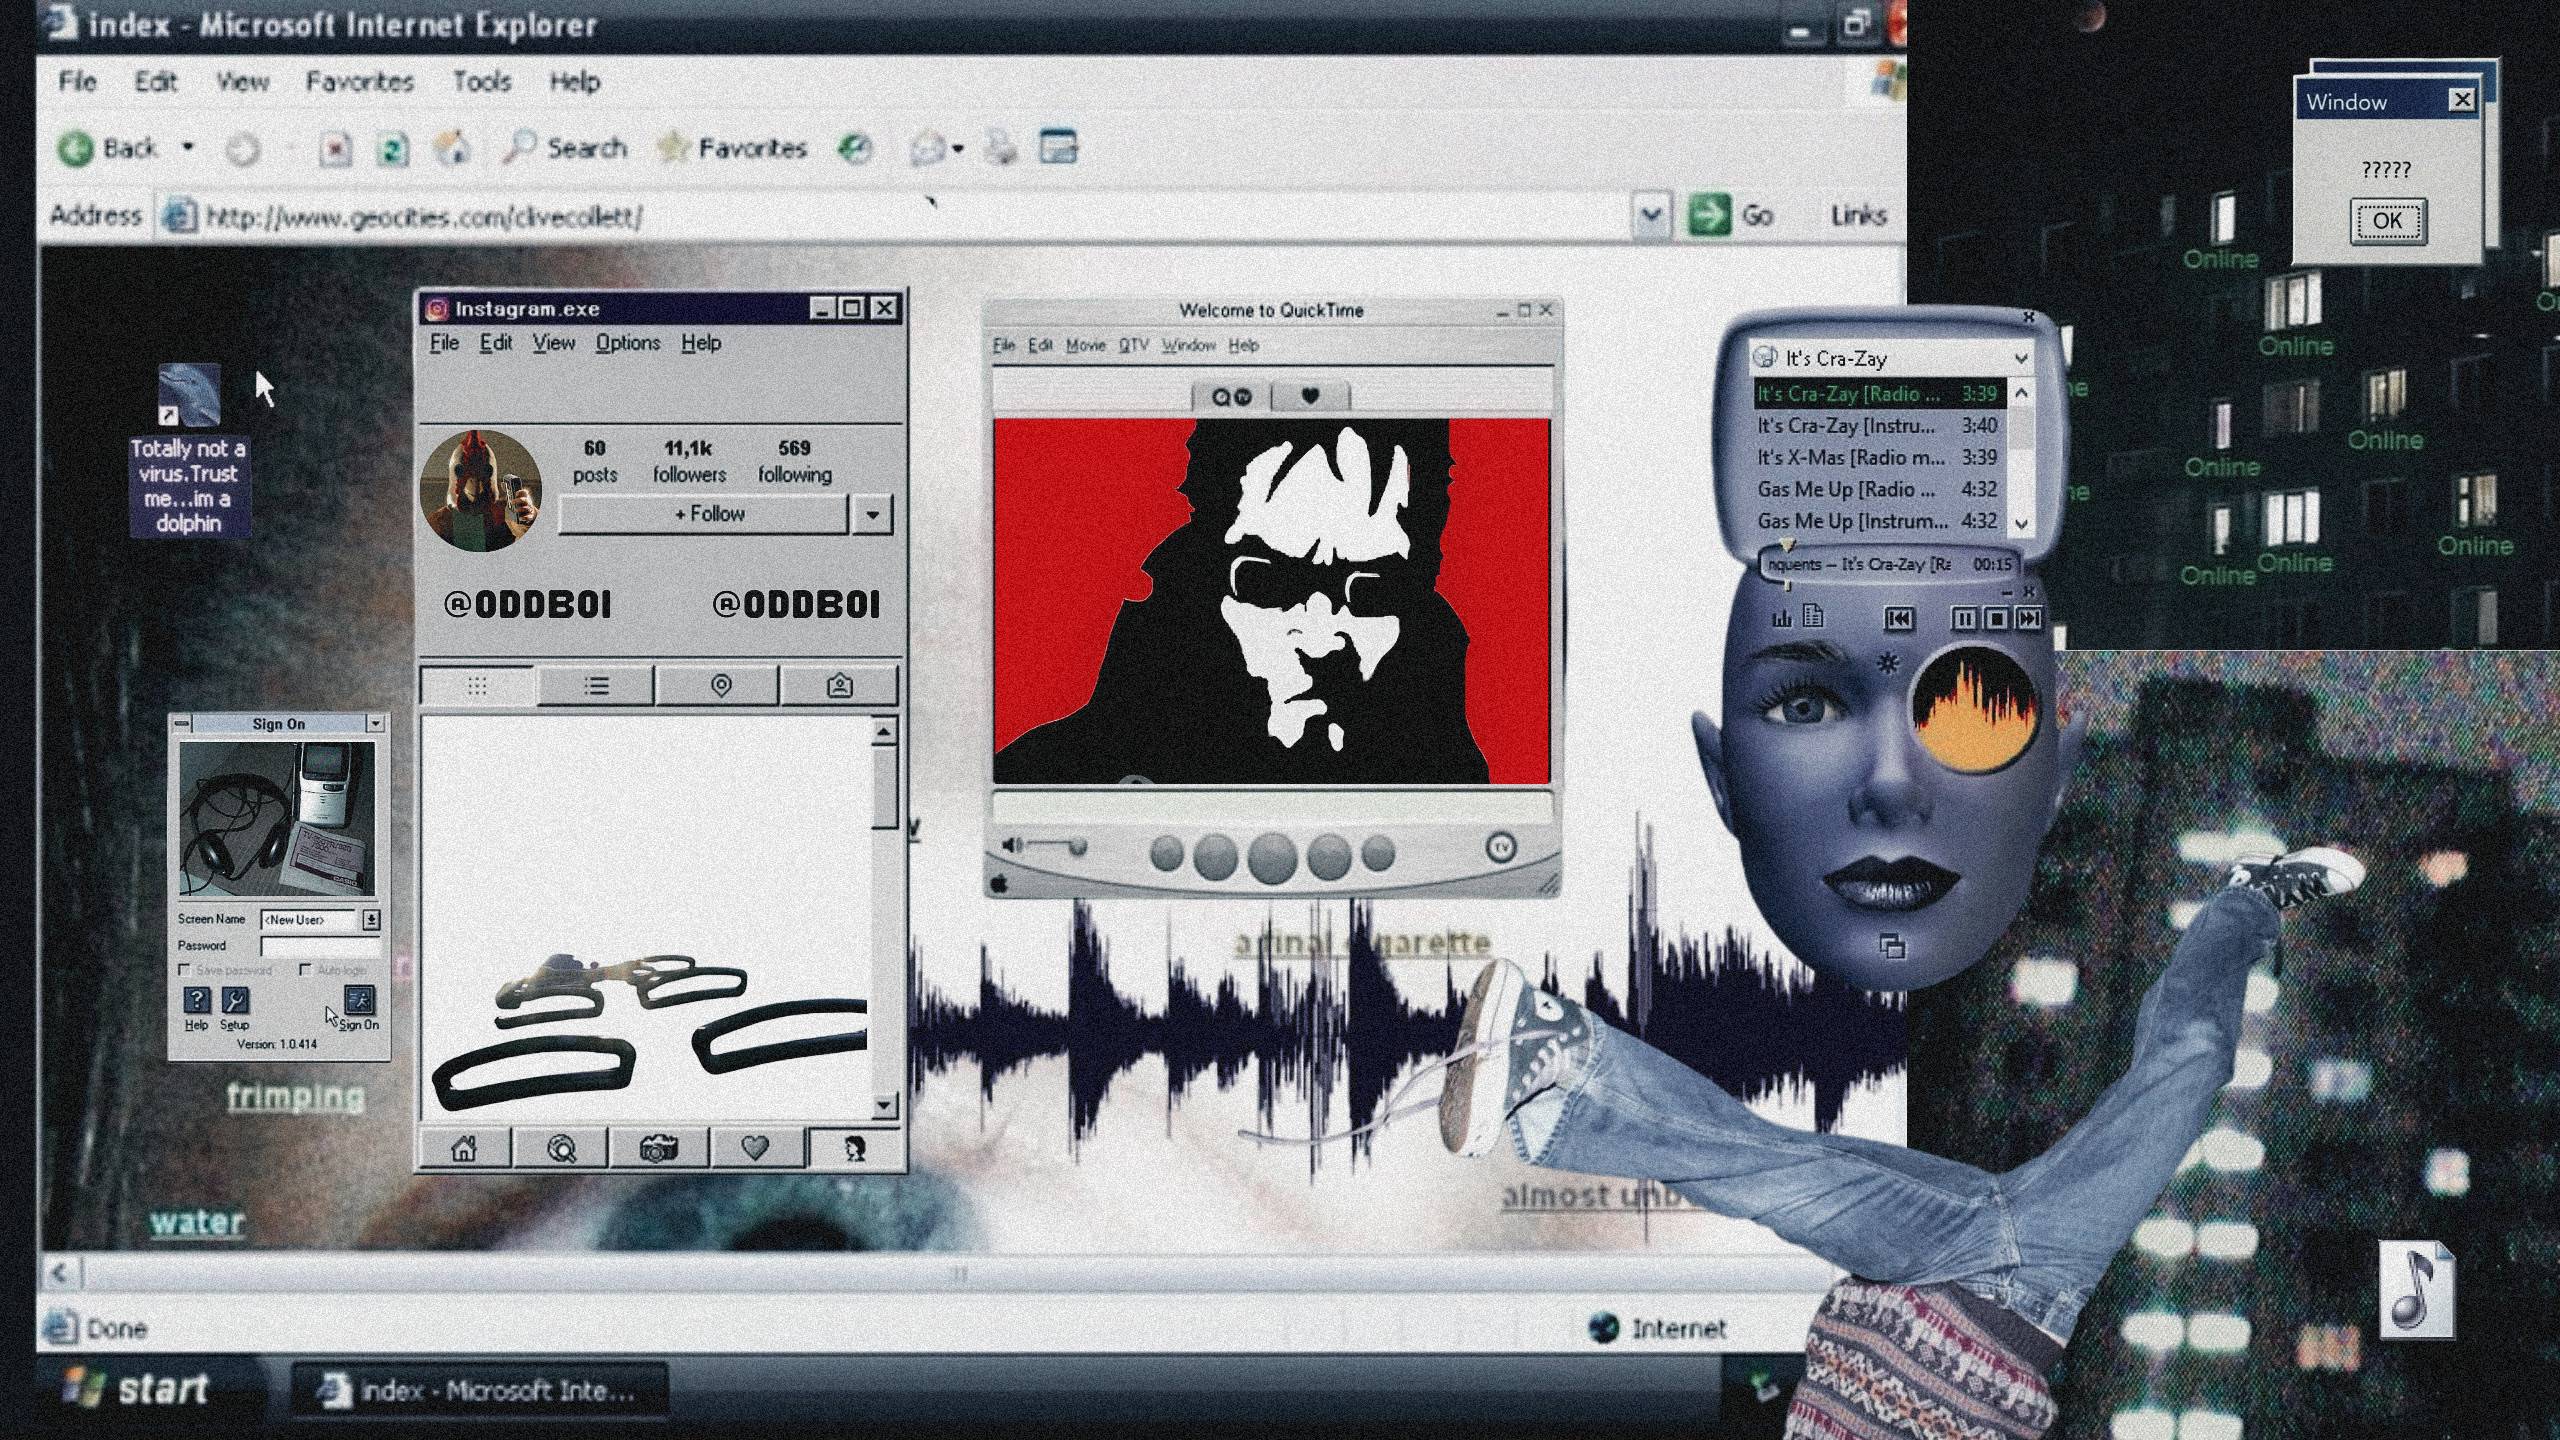This screenshot has height=1440, width=2560.
Task: Open the Options menu in Instagram.exe
Action: click(628, 343)
